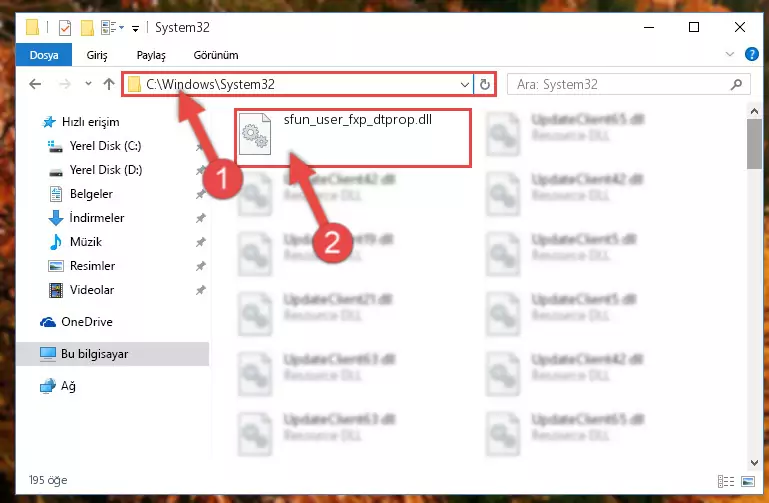The width and height of the screenshot is (769, 503).
Task: Close the System32 window
Action: (x=740, y=27)
